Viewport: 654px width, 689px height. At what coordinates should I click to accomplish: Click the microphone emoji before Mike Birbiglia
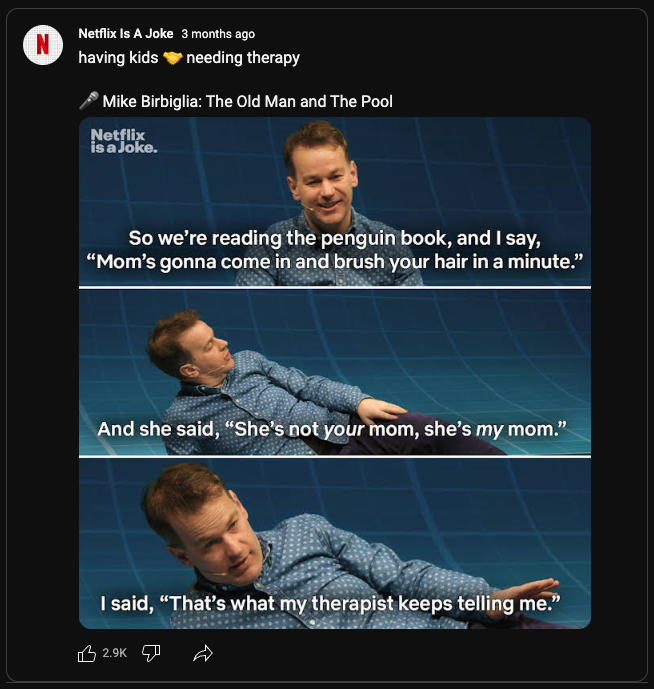89,101
